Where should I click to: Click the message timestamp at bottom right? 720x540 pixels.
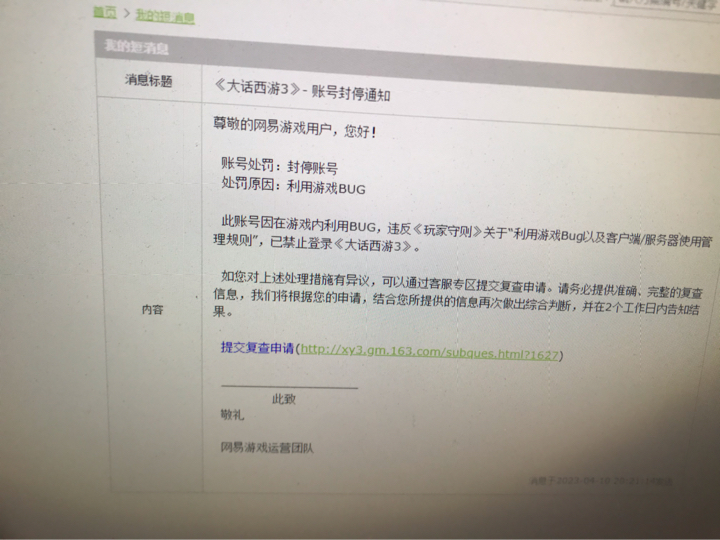602,481
